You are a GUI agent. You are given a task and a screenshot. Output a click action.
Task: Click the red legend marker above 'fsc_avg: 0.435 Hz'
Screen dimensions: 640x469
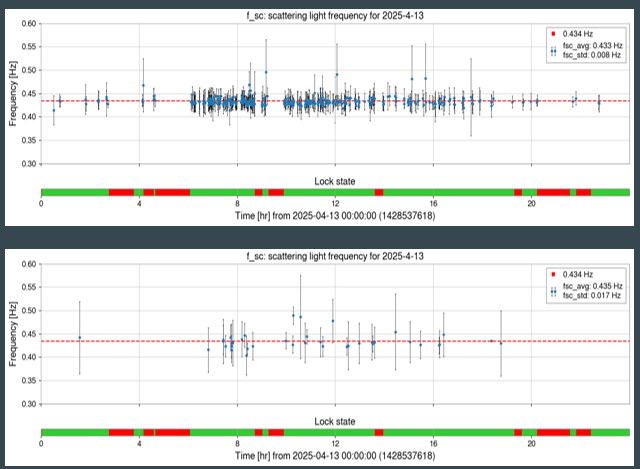(x=553, y=274)
